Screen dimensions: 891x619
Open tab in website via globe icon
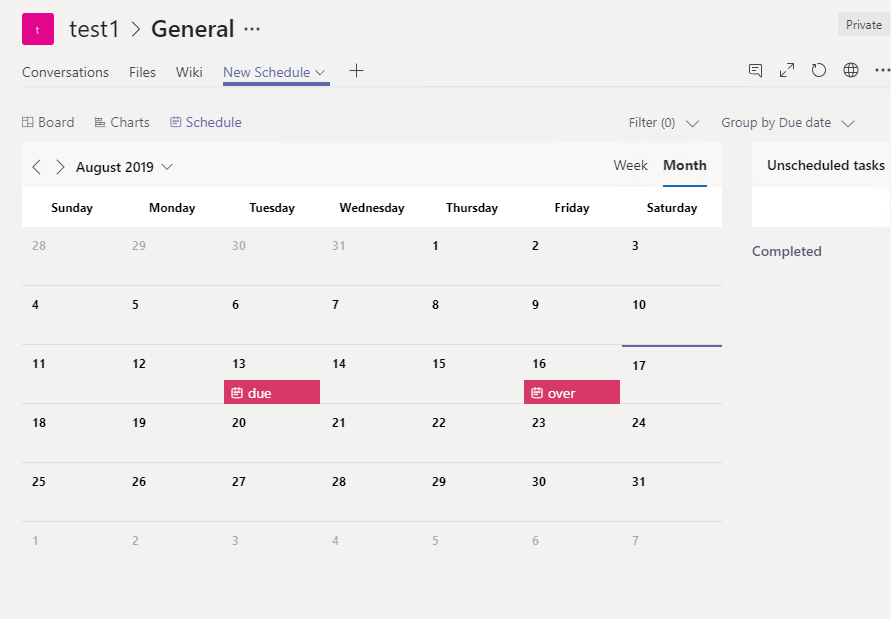coord(851,70)
